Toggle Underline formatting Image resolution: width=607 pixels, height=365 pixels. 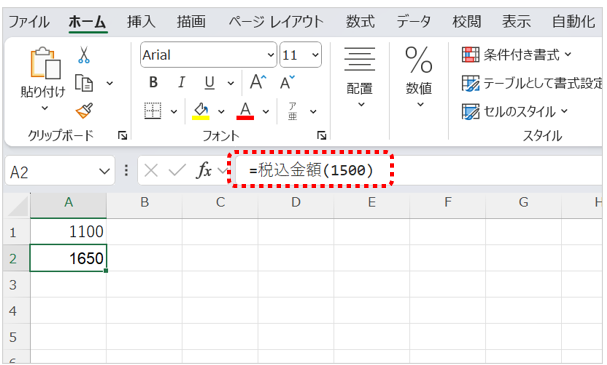point(209,82)
